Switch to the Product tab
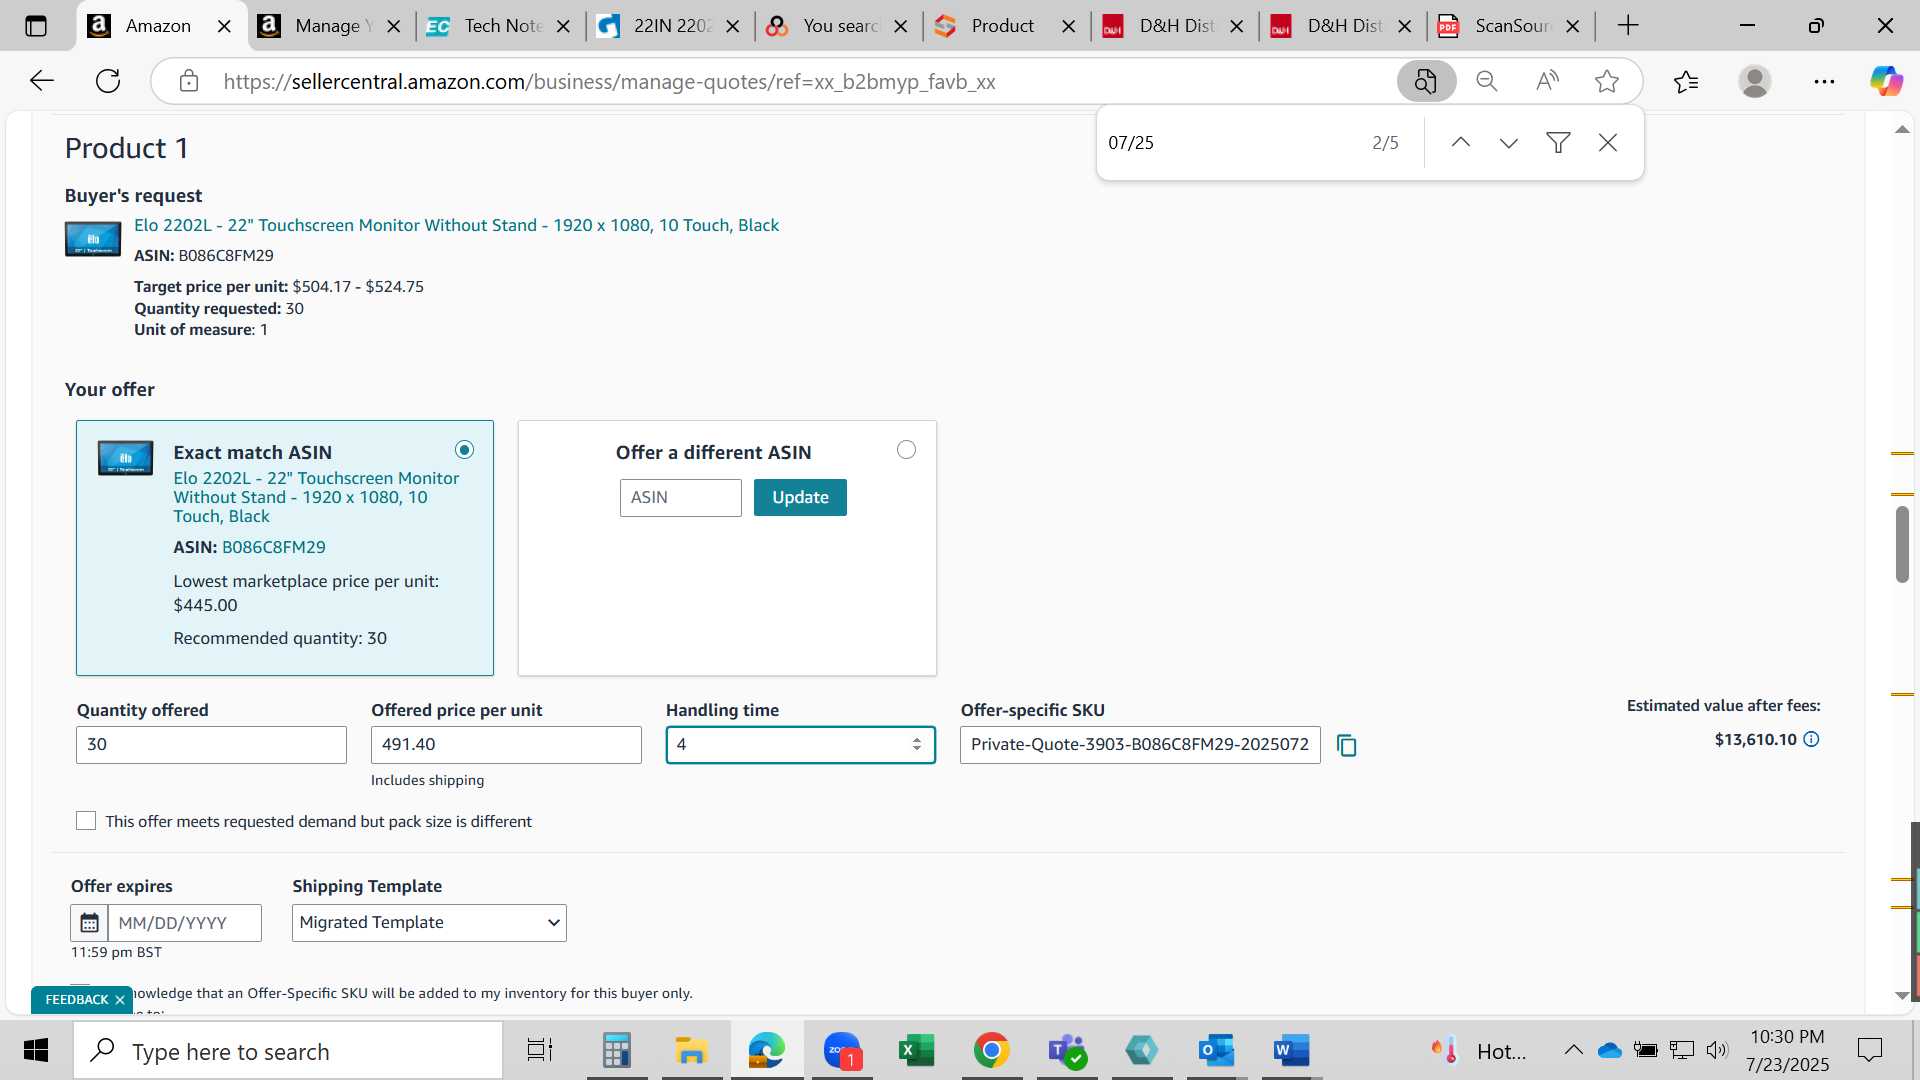Viewport: 1920px width, 1080px height. [1003, 26]
